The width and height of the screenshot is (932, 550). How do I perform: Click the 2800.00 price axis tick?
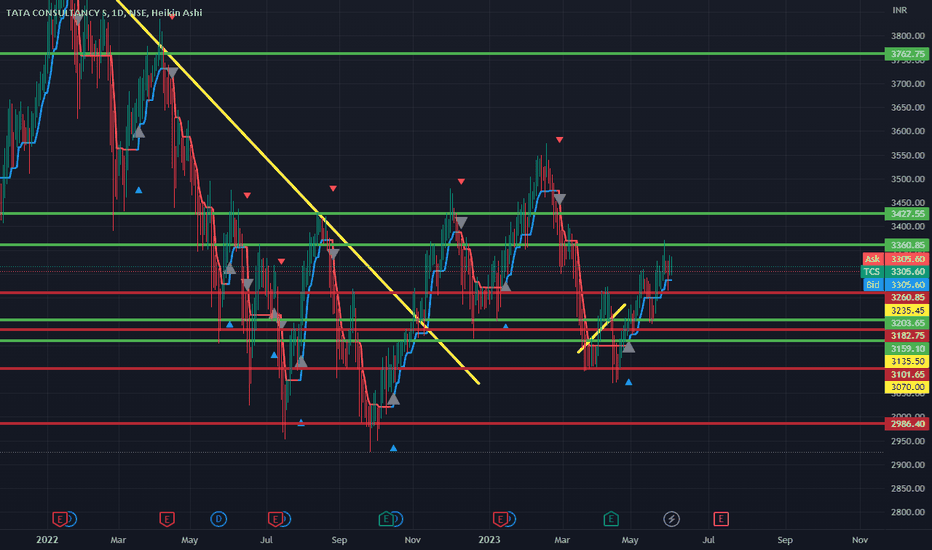pos(908,512)
